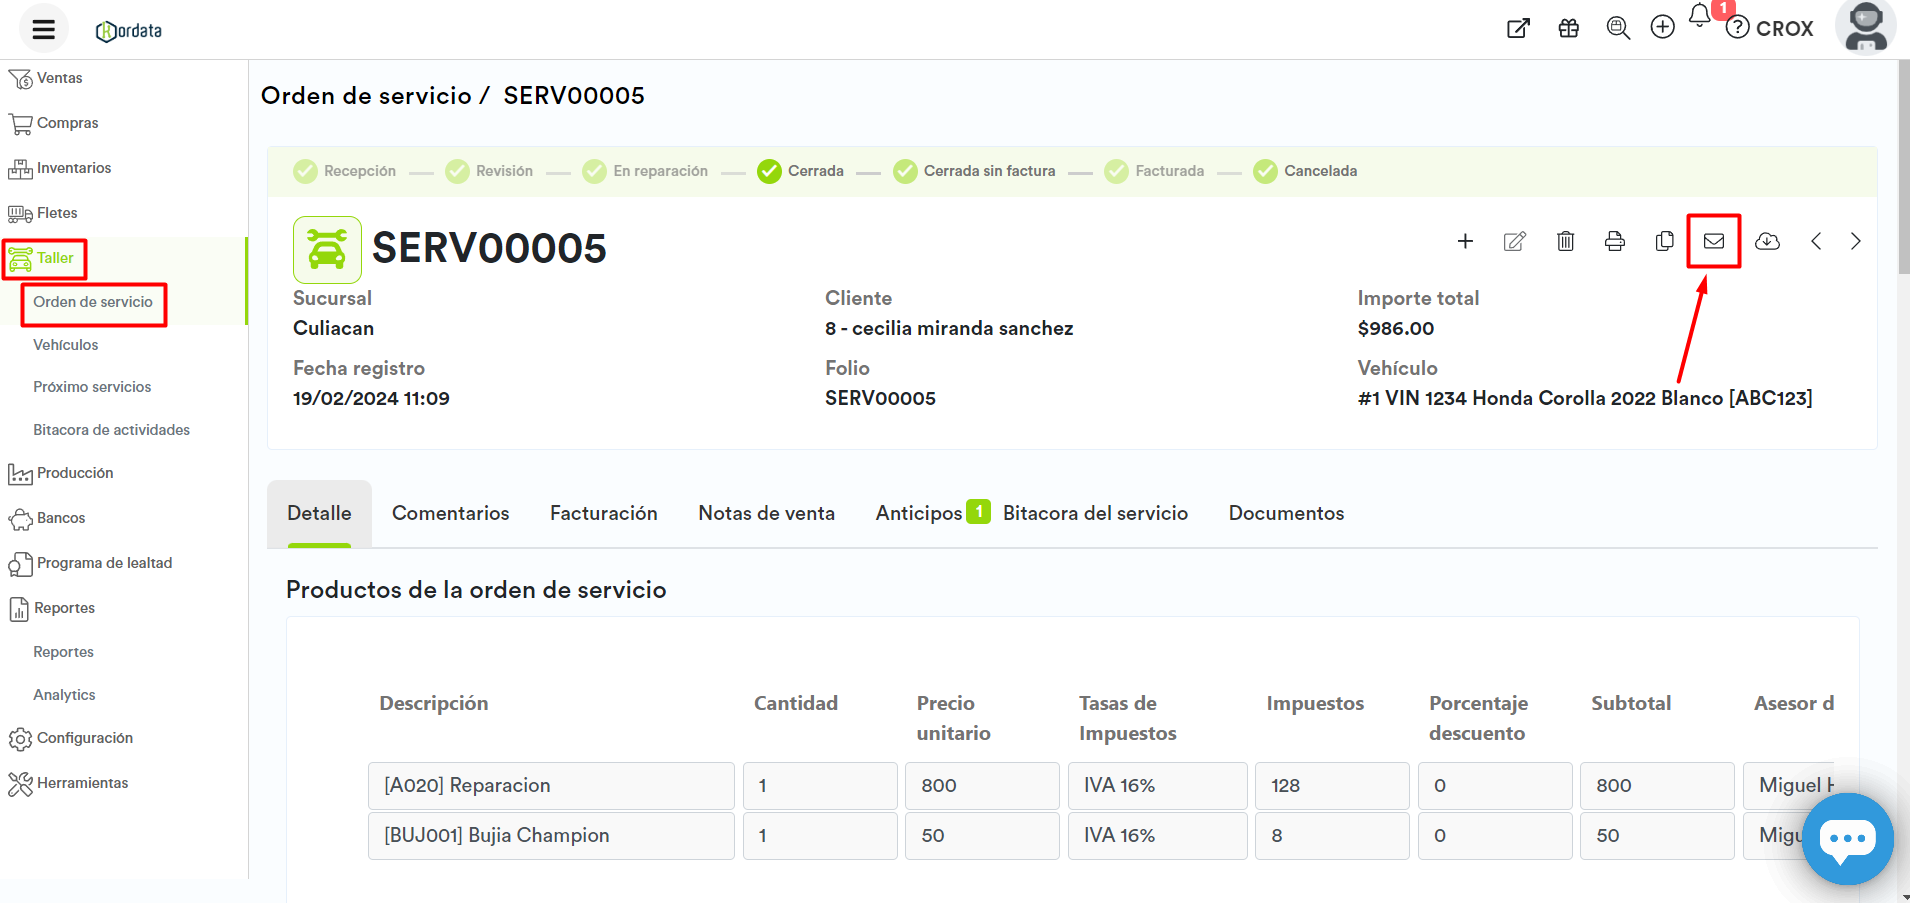Open the hamburger menu at top left

click(42, 28)
